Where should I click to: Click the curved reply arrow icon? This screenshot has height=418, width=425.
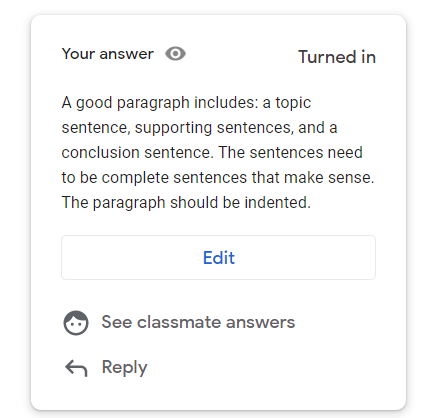point(76,368)
